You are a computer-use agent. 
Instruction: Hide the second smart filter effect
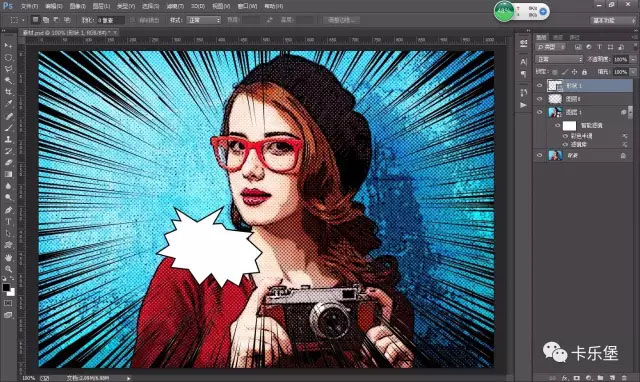point(565,144)
